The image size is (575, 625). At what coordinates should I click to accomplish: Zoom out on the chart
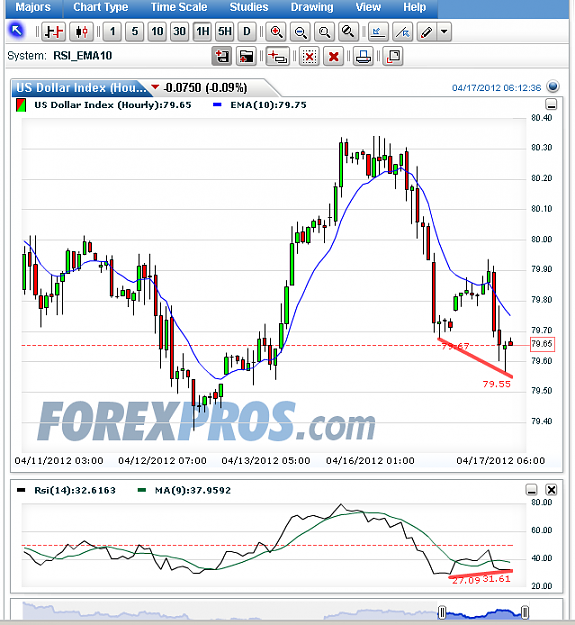pyautogui.click(x=300, y=31)
